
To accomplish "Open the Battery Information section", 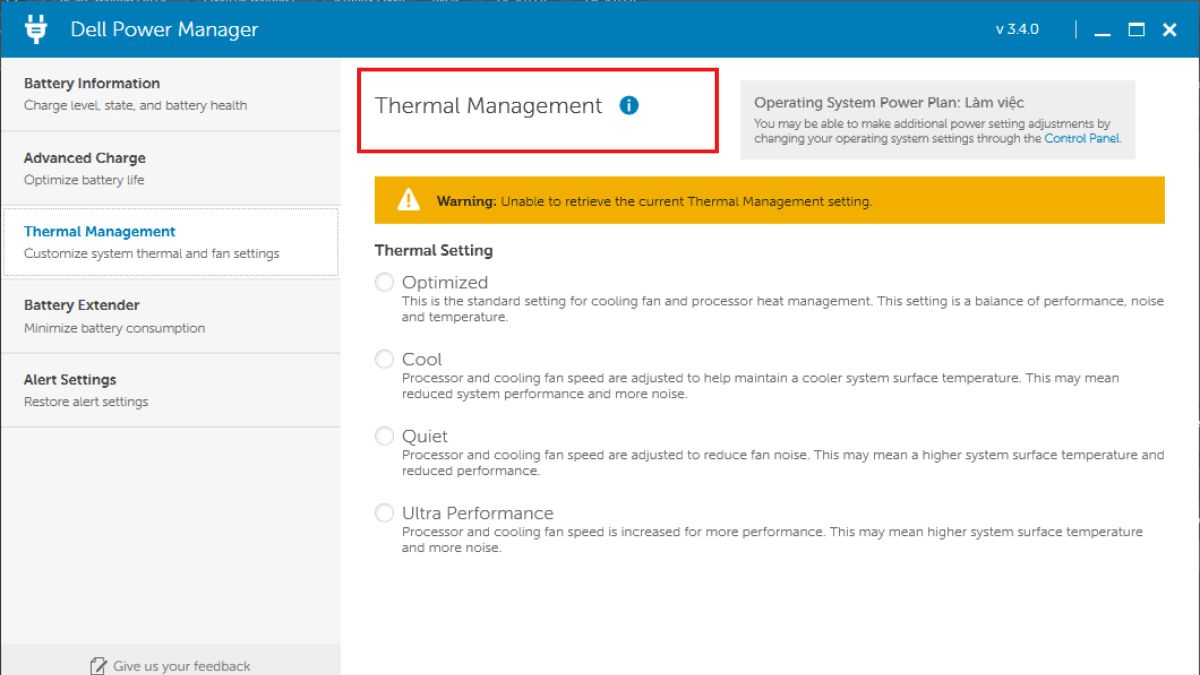I will pyautogui.click(x=170, y=94).
